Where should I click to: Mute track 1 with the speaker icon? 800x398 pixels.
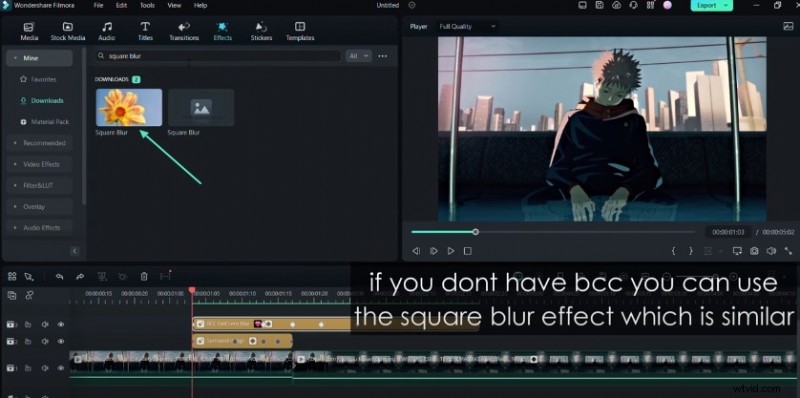click(x=44, y=368)
